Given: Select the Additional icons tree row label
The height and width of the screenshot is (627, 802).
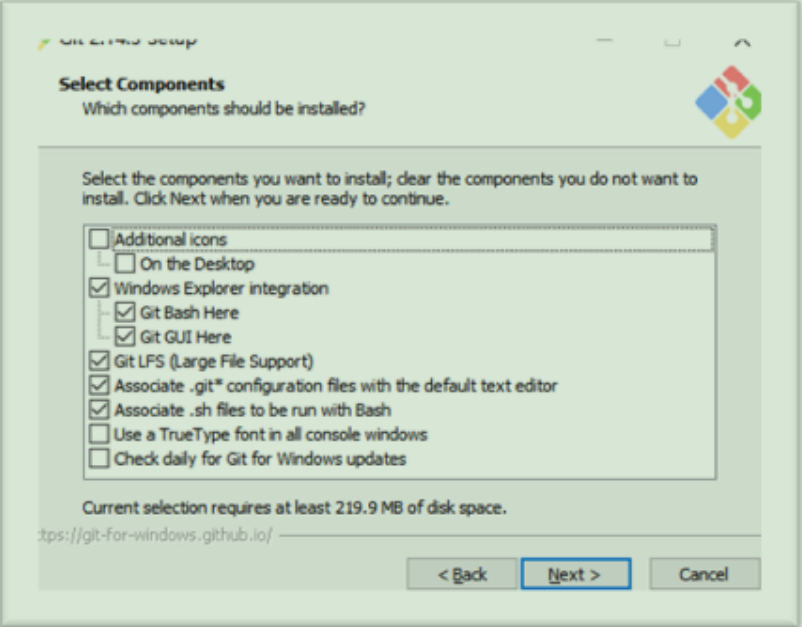Looking at the screenshot, I should tap(170, 239).
